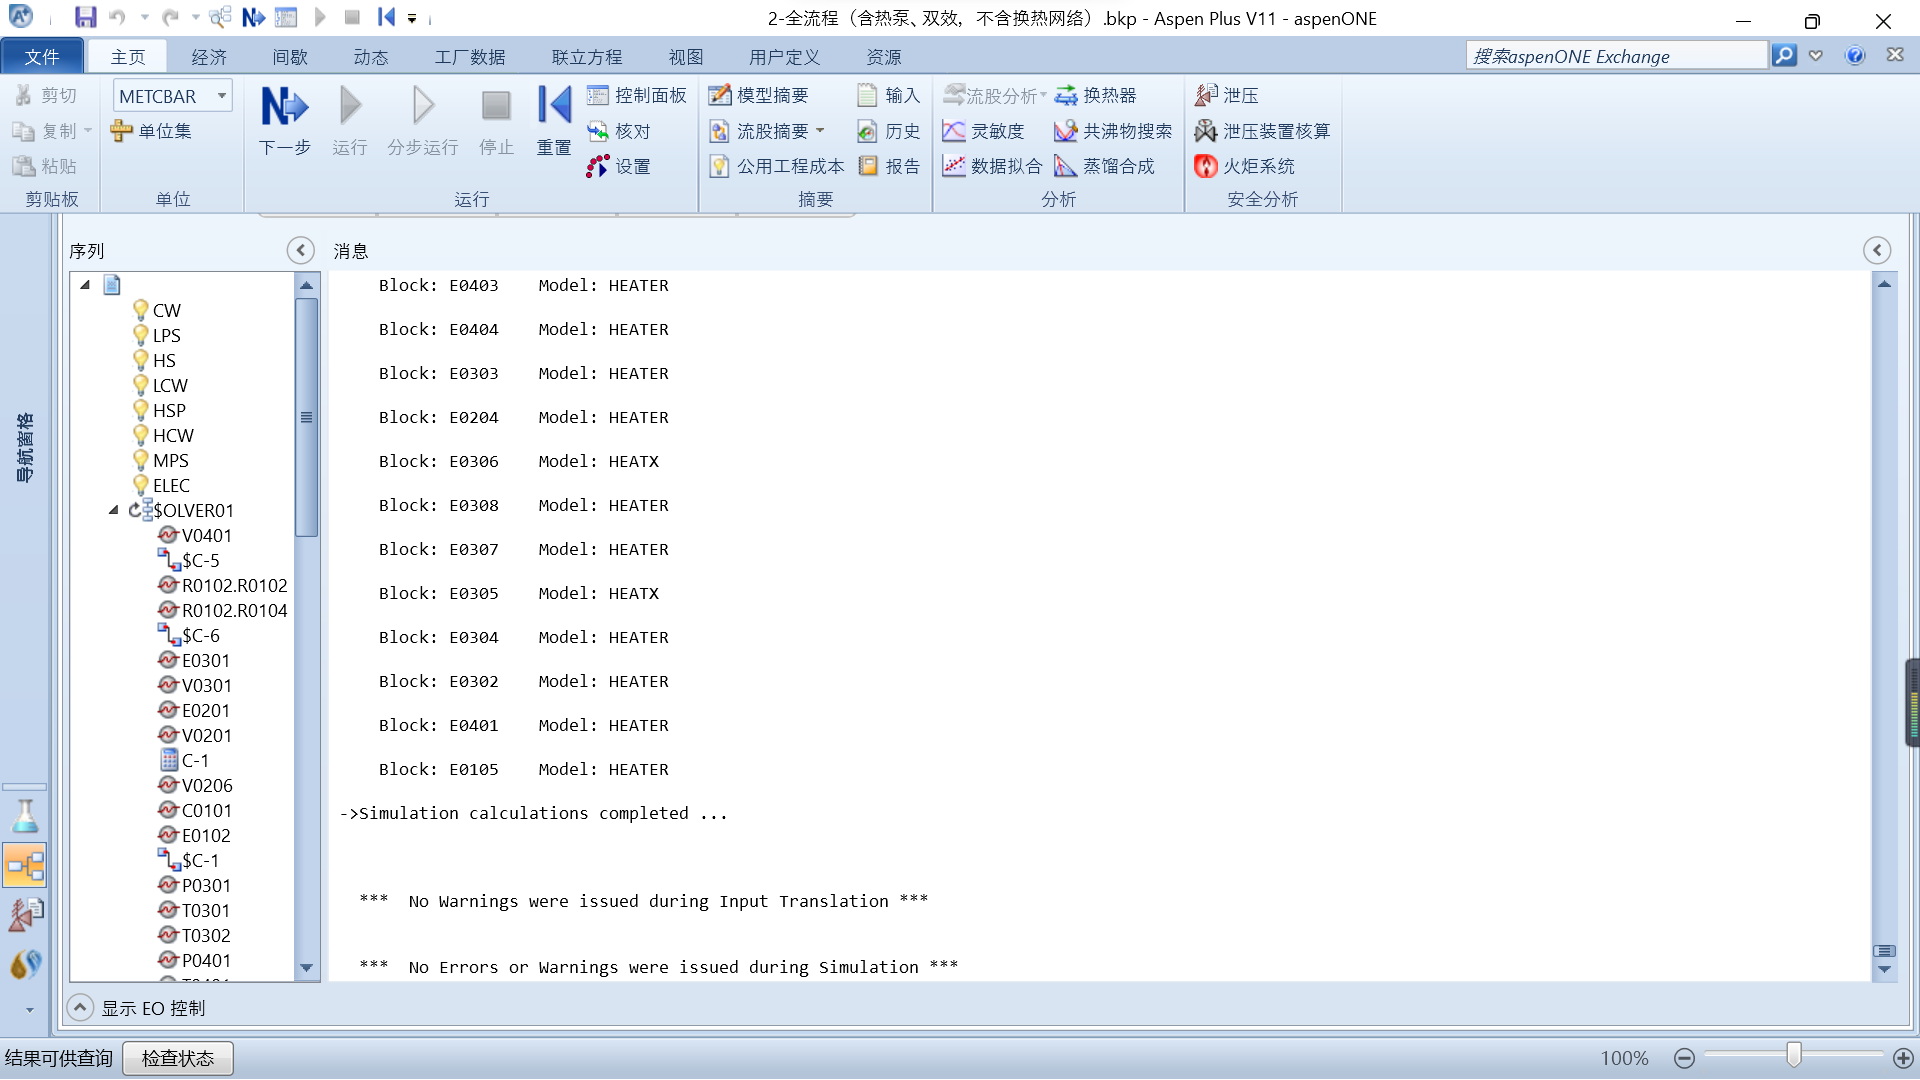Click the Check Status (检查状态) button
The image size is (1920, 1080).
[178, 1058]
